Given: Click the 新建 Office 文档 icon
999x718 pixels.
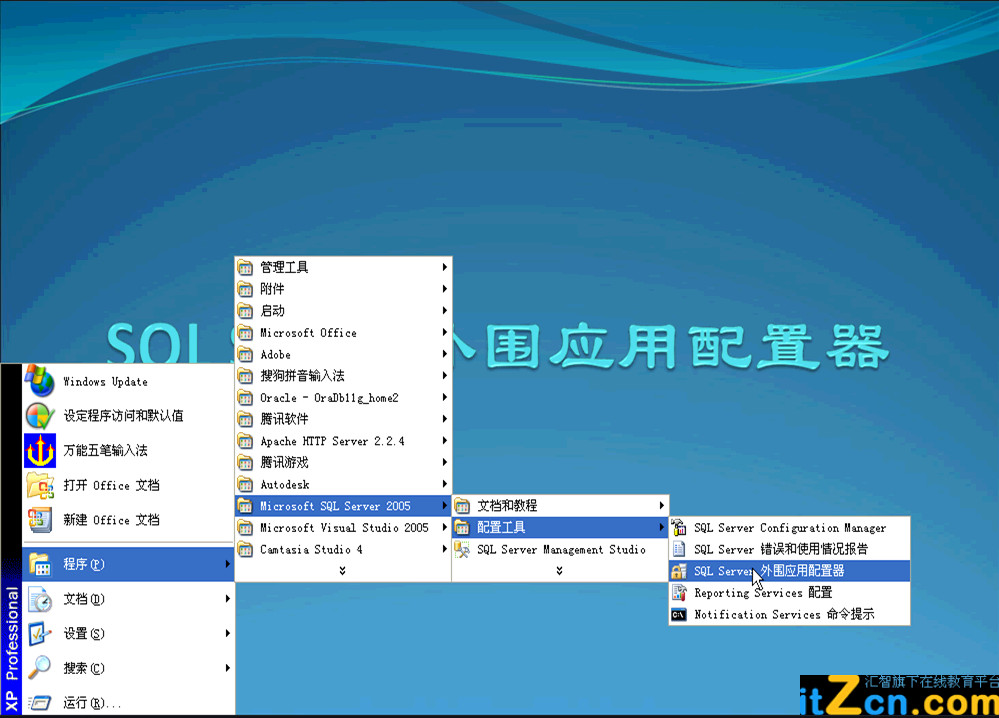Looking at the screenshot, I should 40,520.
